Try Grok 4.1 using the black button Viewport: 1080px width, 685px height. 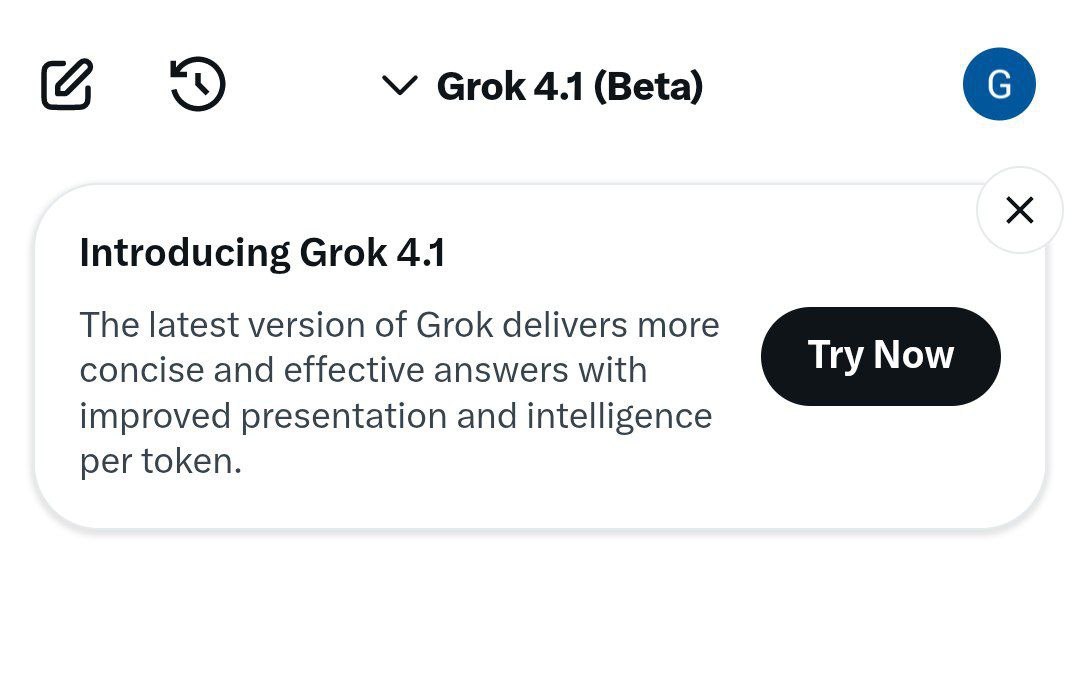(880, 356)
